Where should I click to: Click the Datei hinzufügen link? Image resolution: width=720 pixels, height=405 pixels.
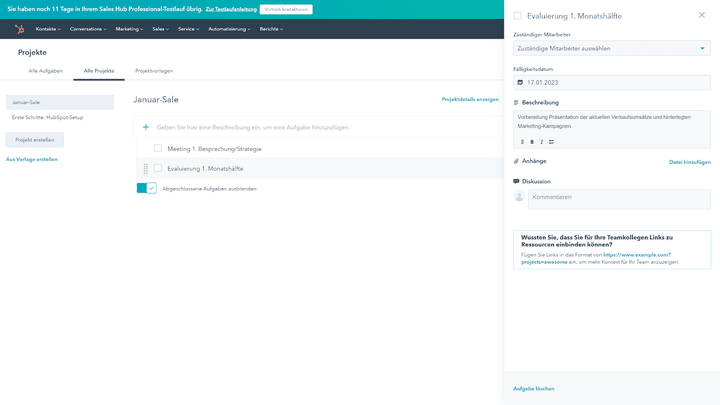pyautogui.click(x=690, y=162)
